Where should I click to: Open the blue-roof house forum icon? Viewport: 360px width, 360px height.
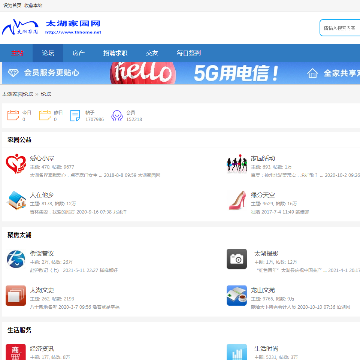click(x=16, y=200)
